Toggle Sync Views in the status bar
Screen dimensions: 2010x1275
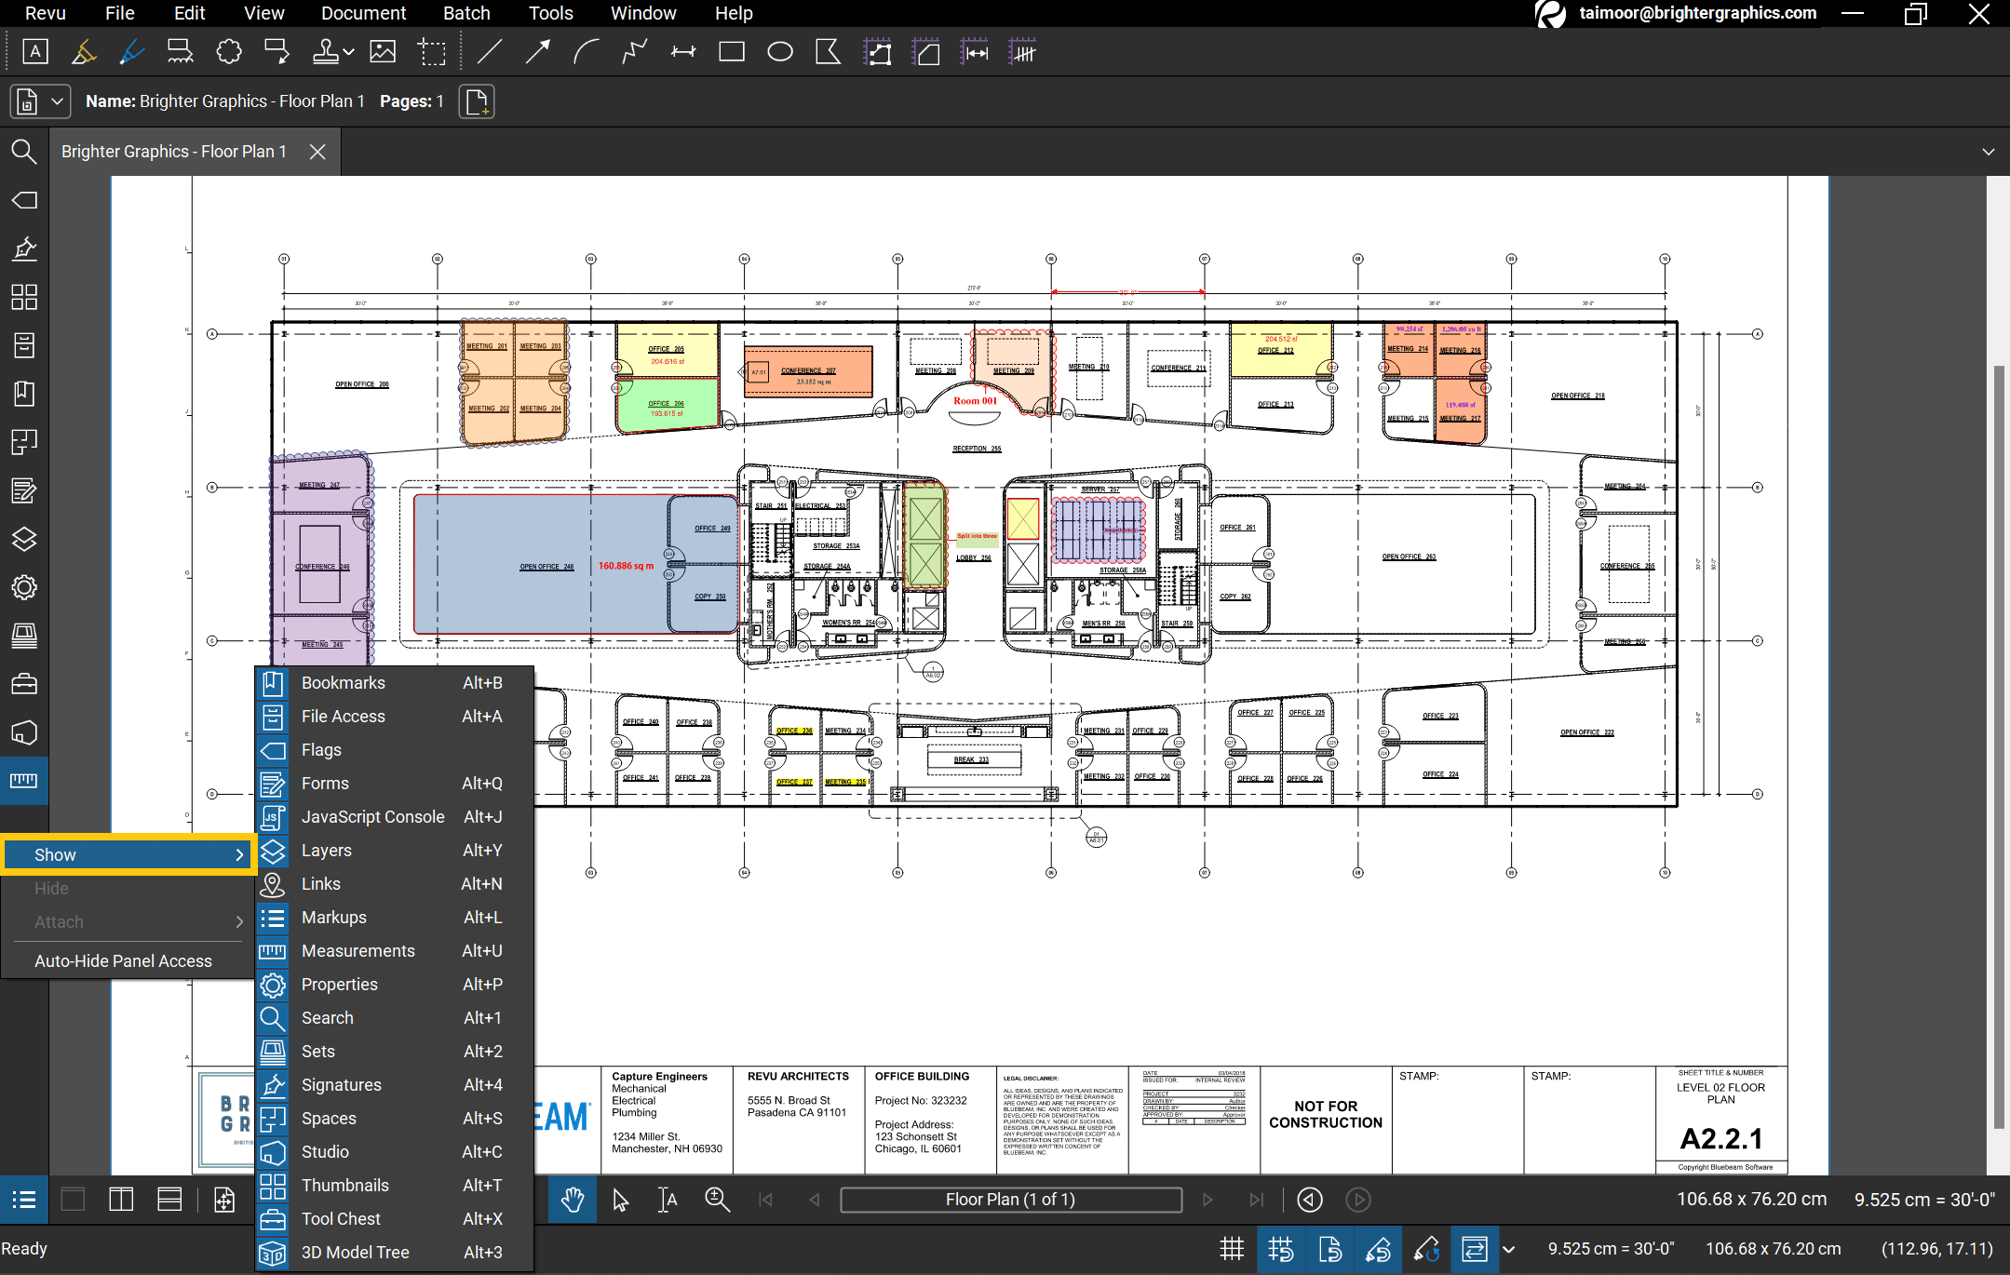tap(1475, 1249)
